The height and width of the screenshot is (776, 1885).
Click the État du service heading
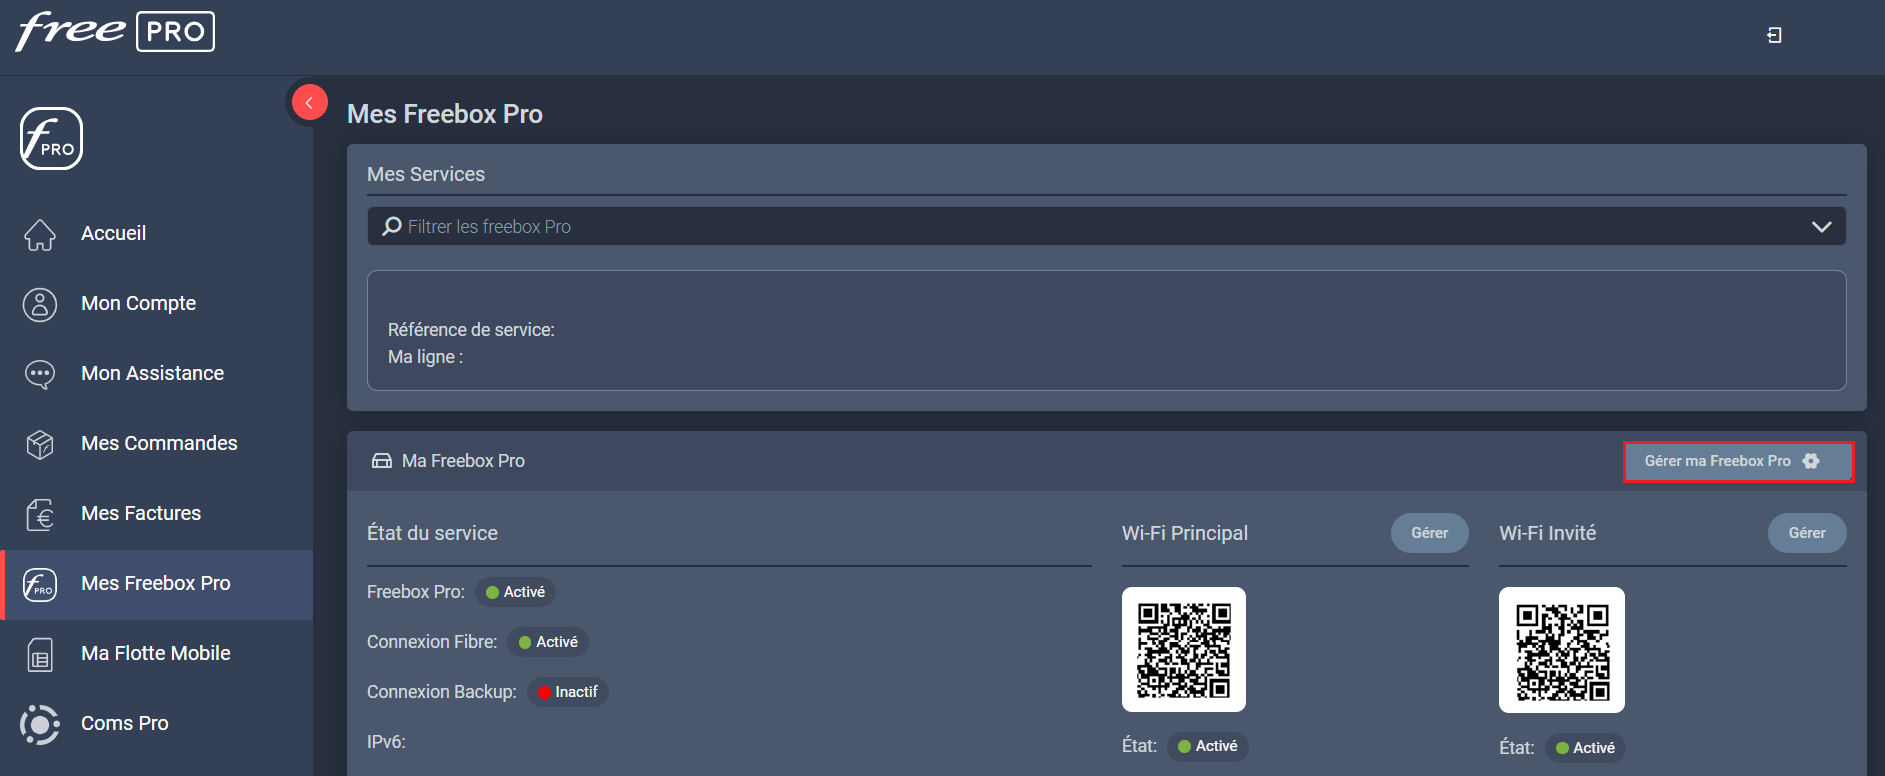coord(432,533)
